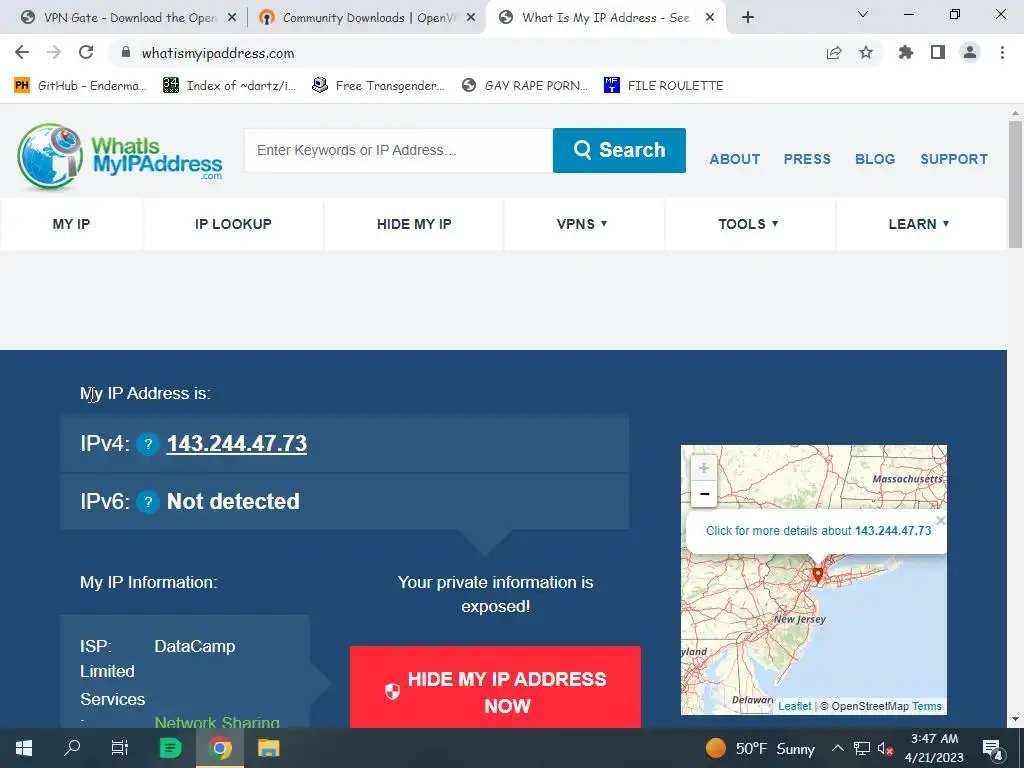Click the 143.244.47.73 IPv4 address link
1024x768 pixels.
[x=236, y=444]
